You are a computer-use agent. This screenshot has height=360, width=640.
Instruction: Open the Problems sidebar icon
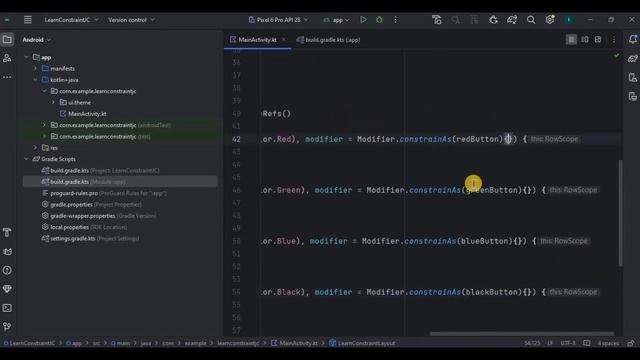[7, 270]
